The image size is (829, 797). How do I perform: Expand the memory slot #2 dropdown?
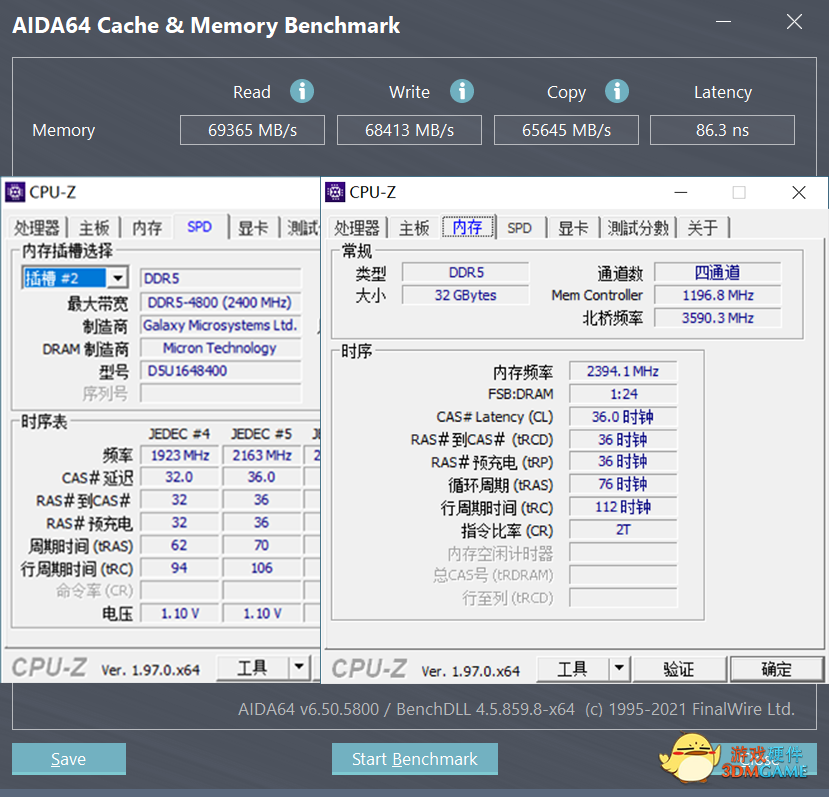118,278
